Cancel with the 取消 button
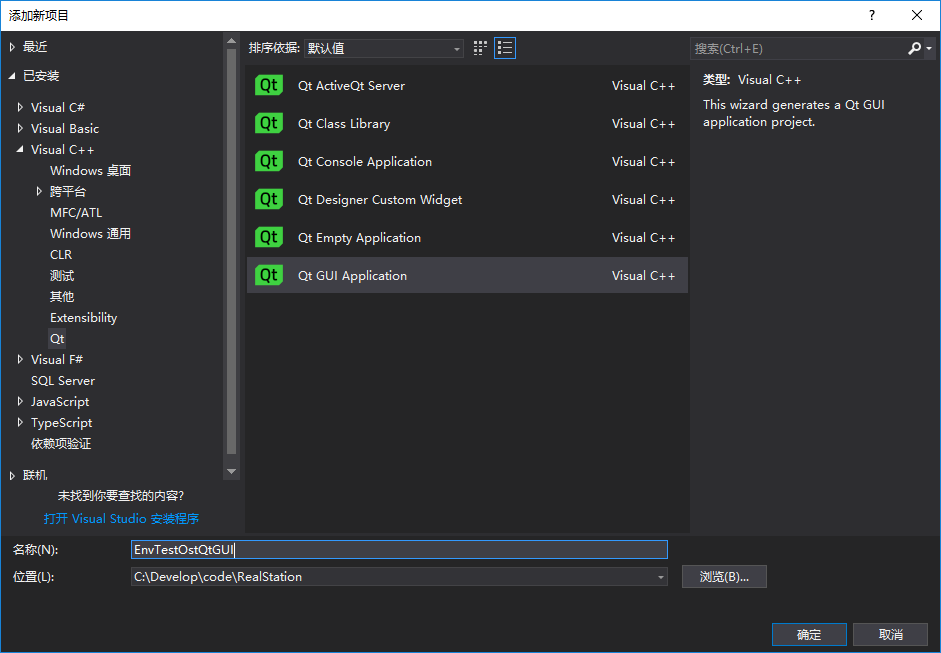941x653 pixels. click(891, 634)
